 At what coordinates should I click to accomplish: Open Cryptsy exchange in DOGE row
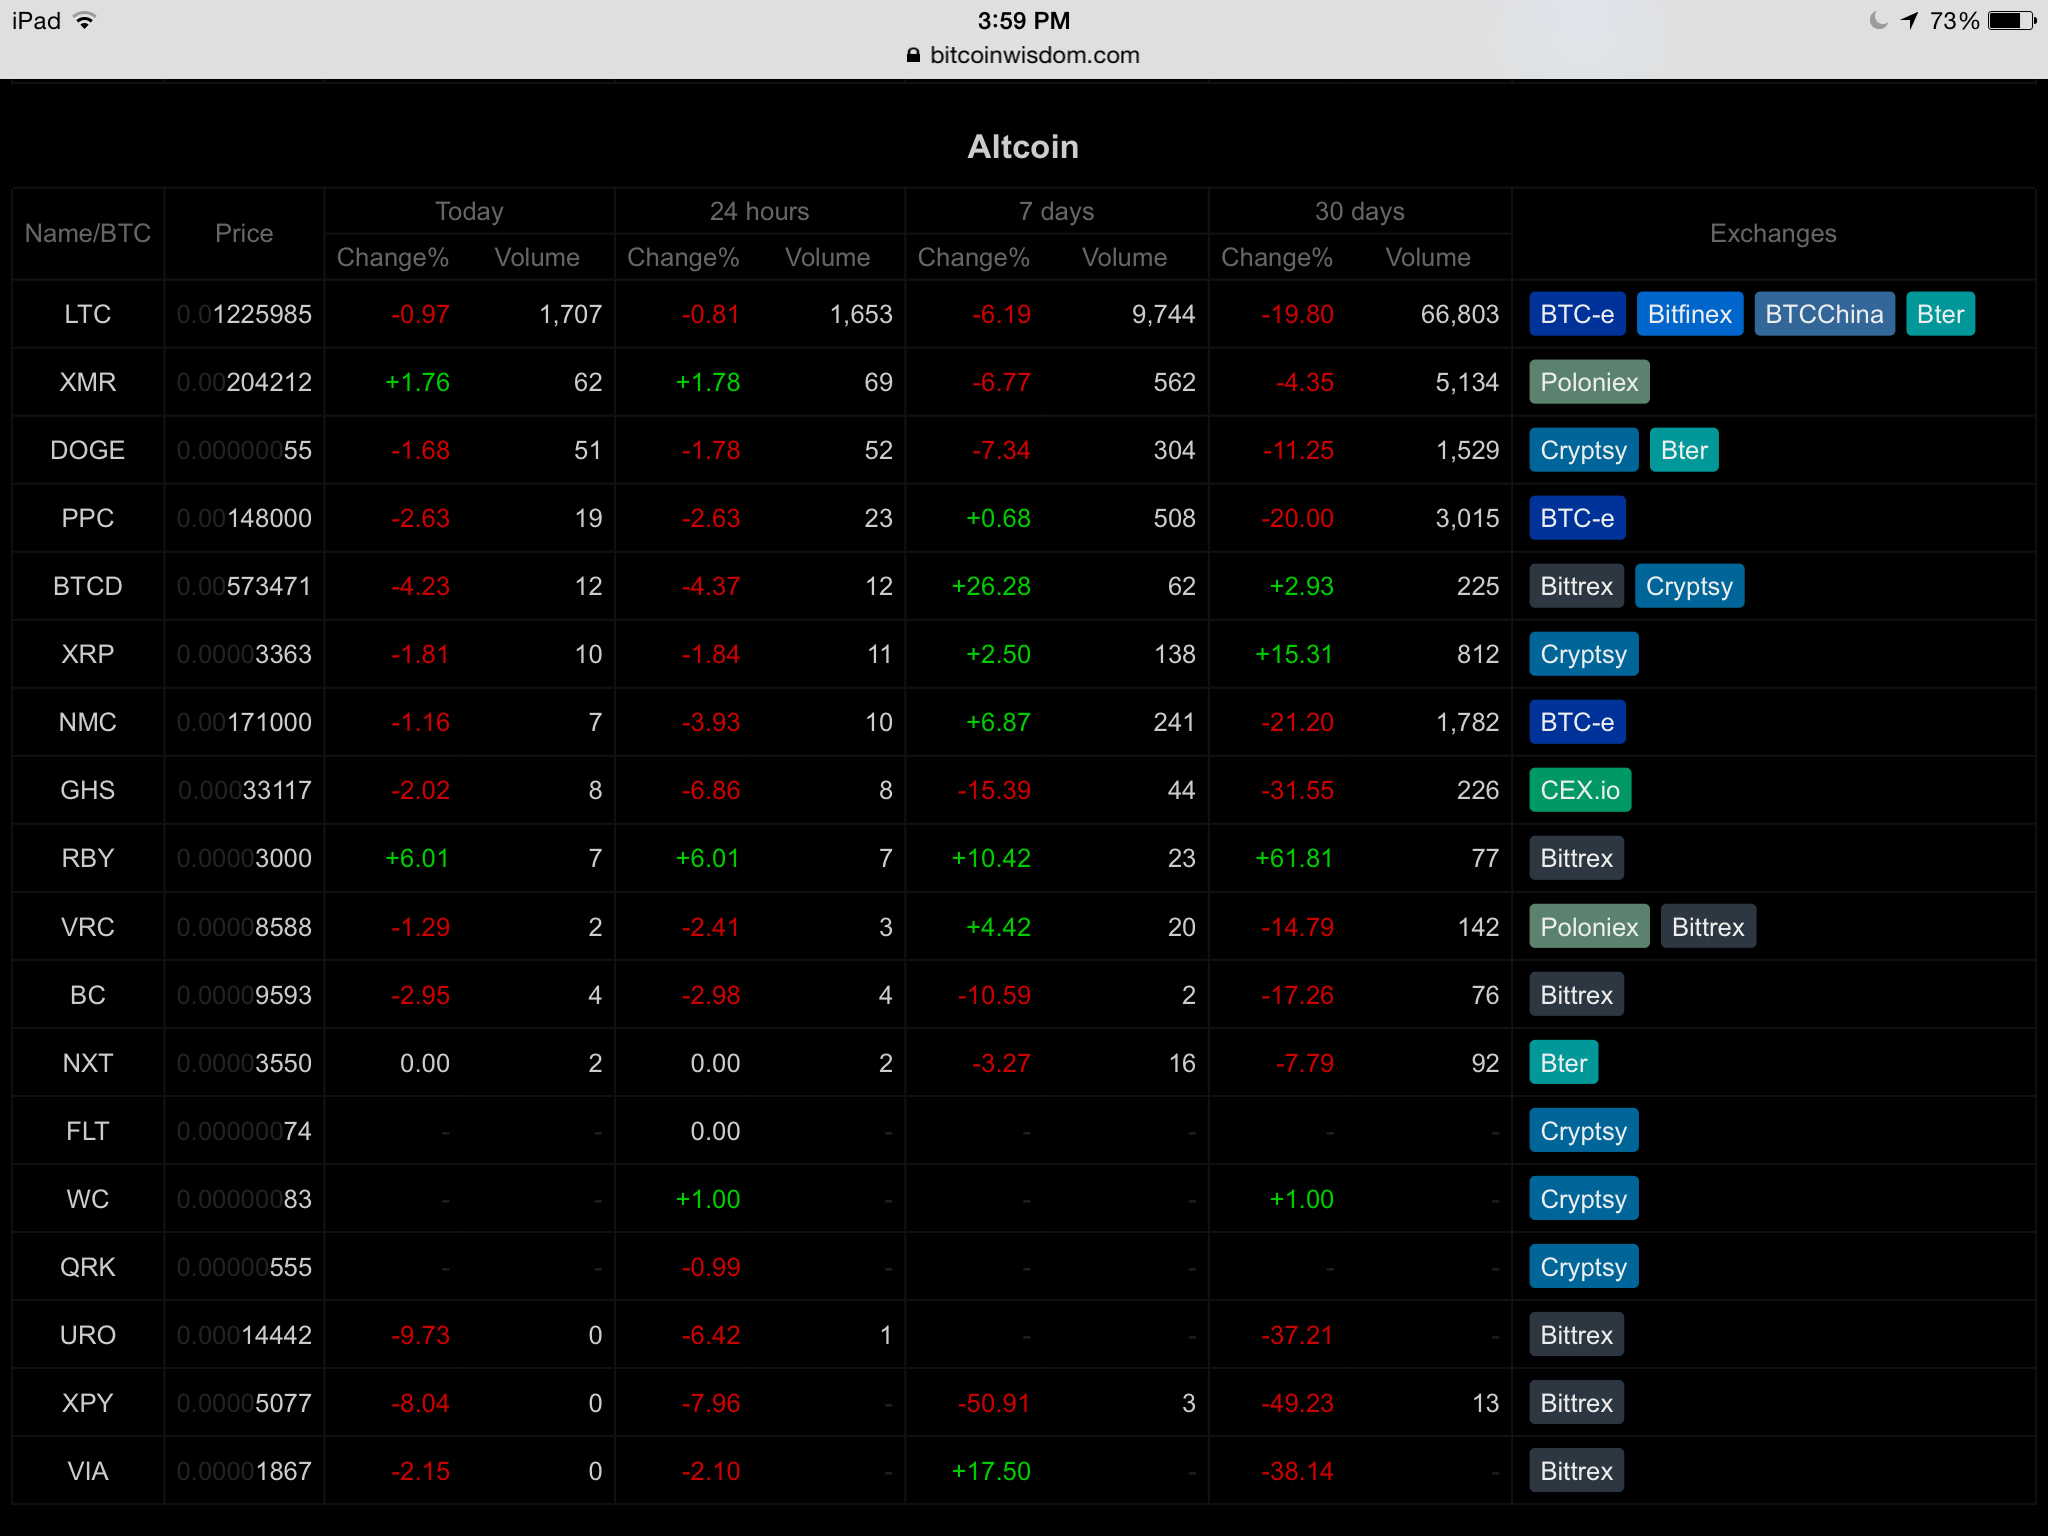[1584, 450]
